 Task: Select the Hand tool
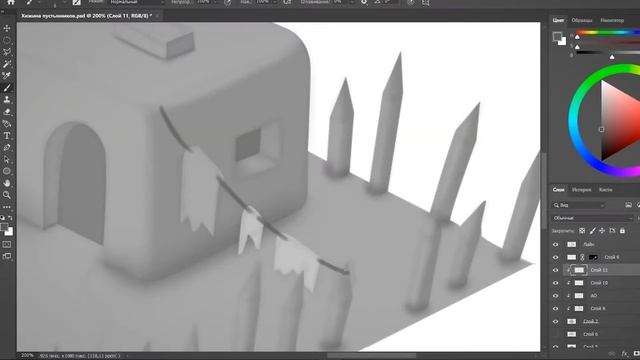point(7,183)
